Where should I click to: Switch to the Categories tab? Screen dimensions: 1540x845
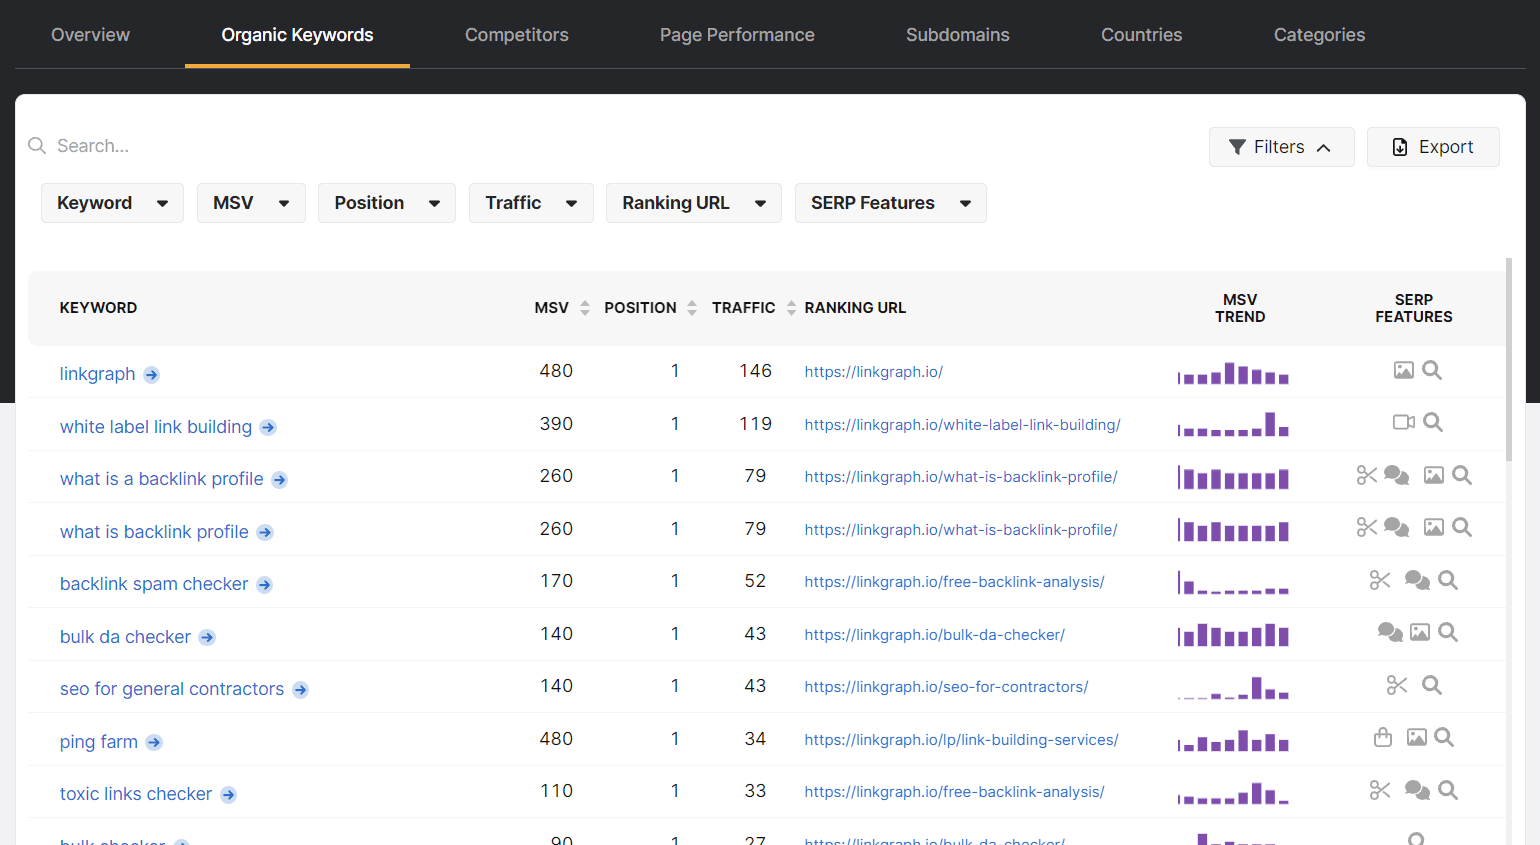1320,35
